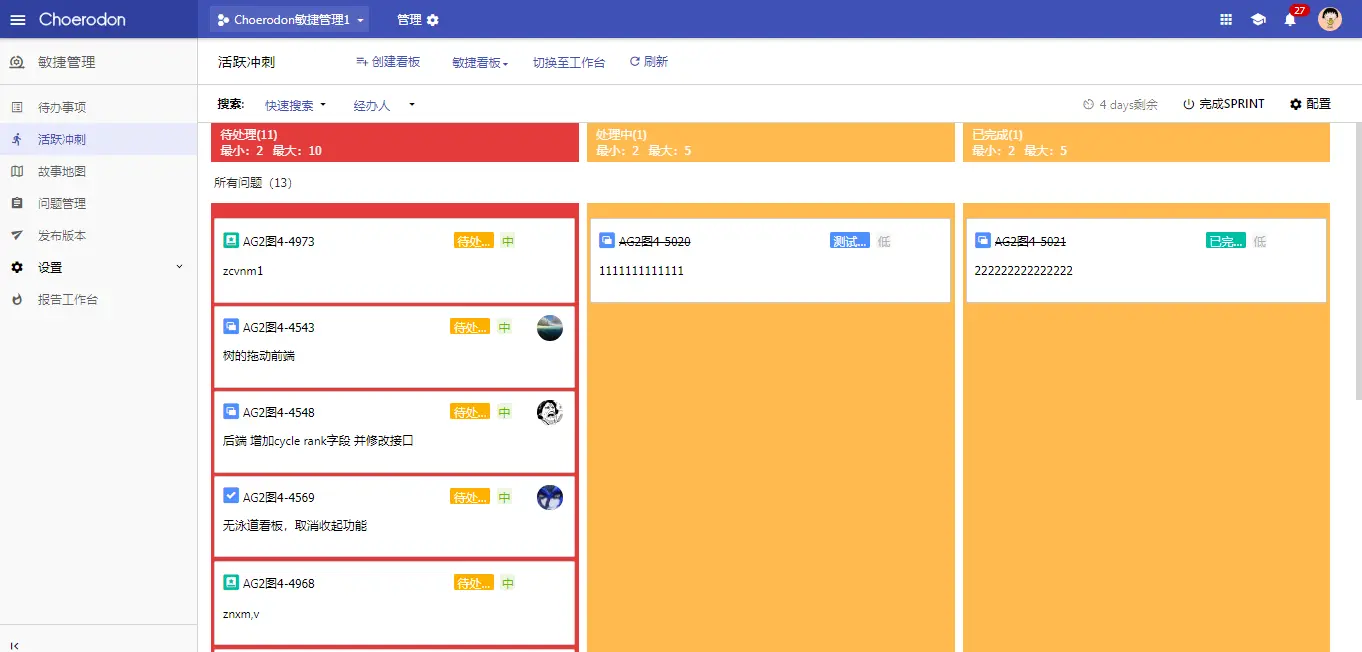Click issue type icon of AG2图4-4543

(231, 326)
